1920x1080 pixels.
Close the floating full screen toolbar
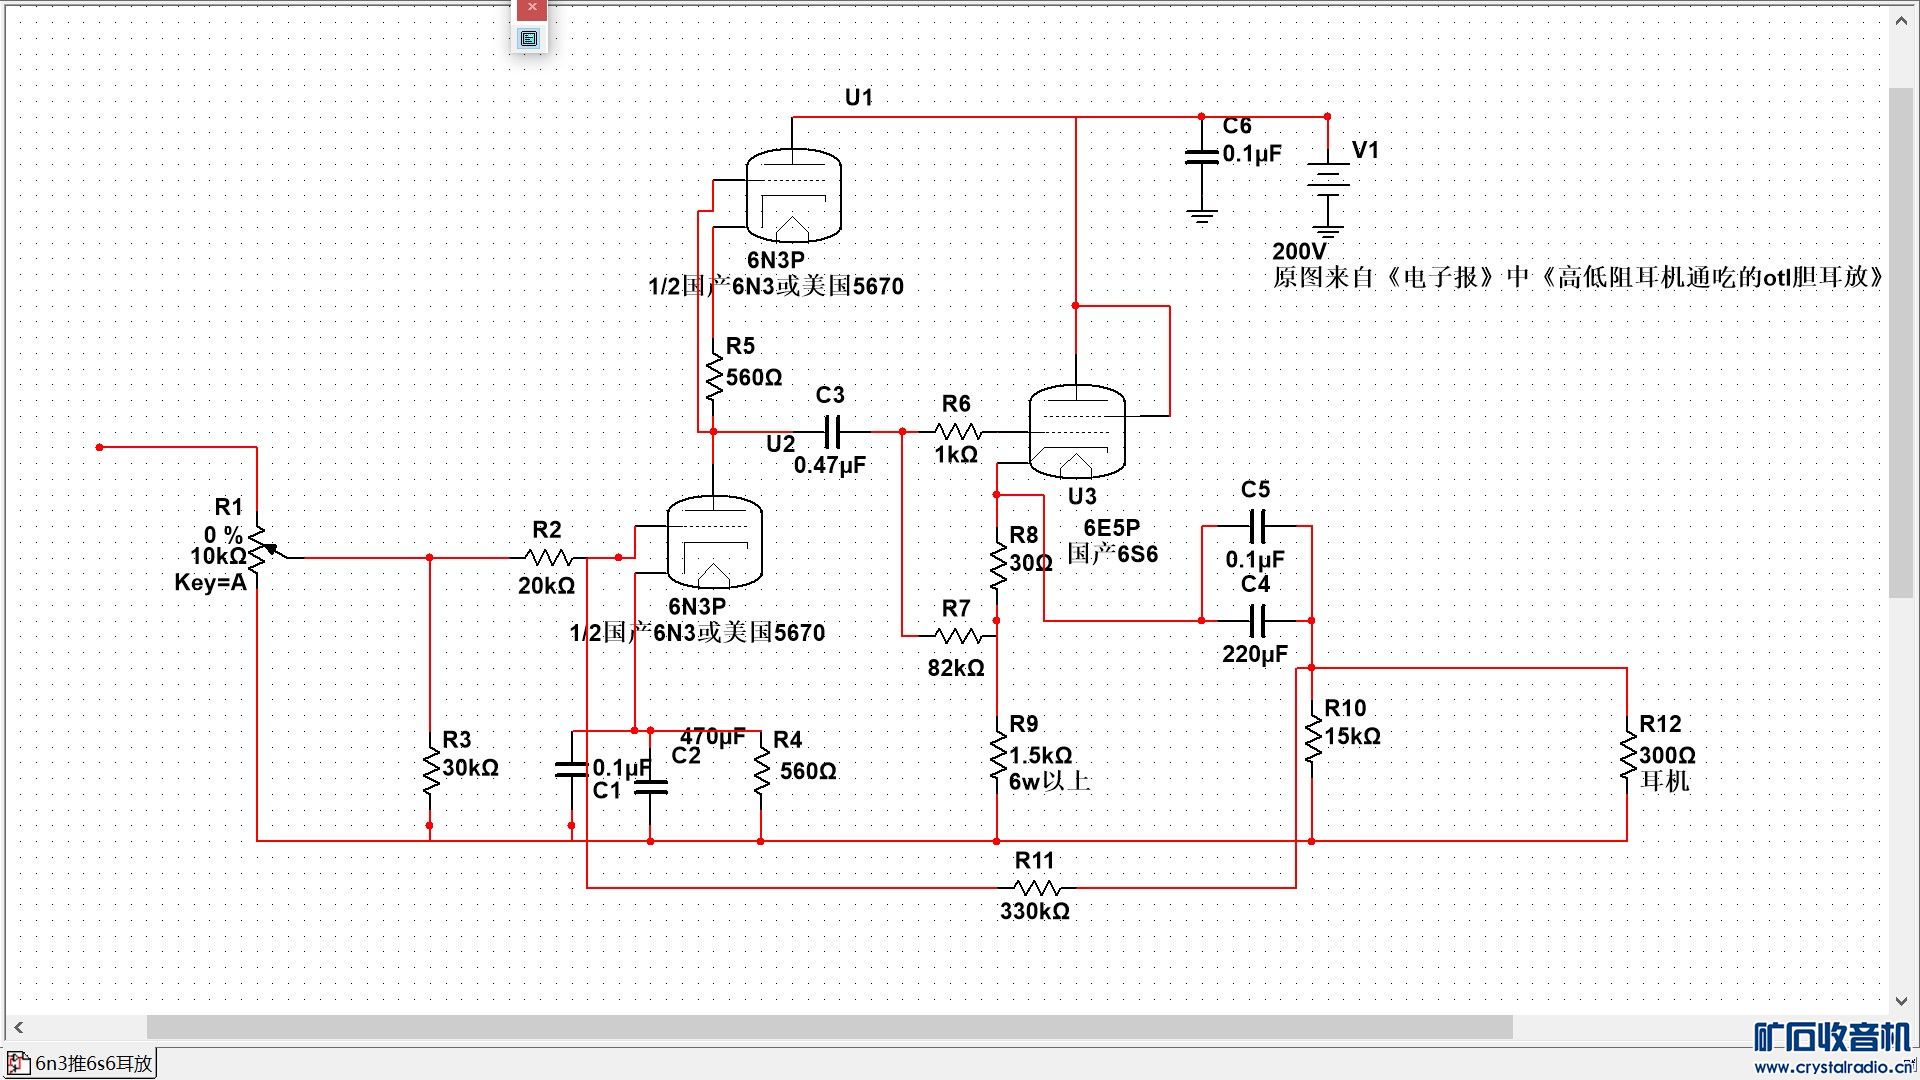click(x=532, y=9)
